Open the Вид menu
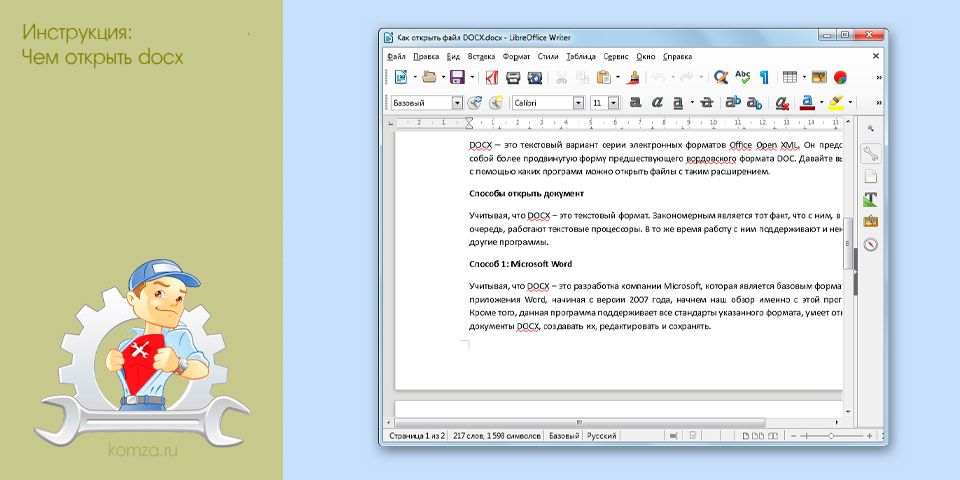This screenshot has height=480, width=960. pos(453,56)
